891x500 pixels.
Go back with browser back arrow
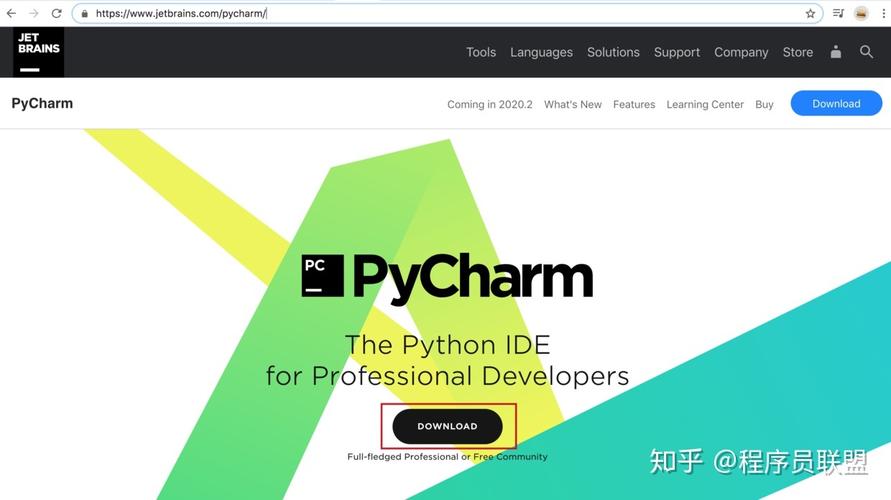pyautogui.click(x=11, y=13)
